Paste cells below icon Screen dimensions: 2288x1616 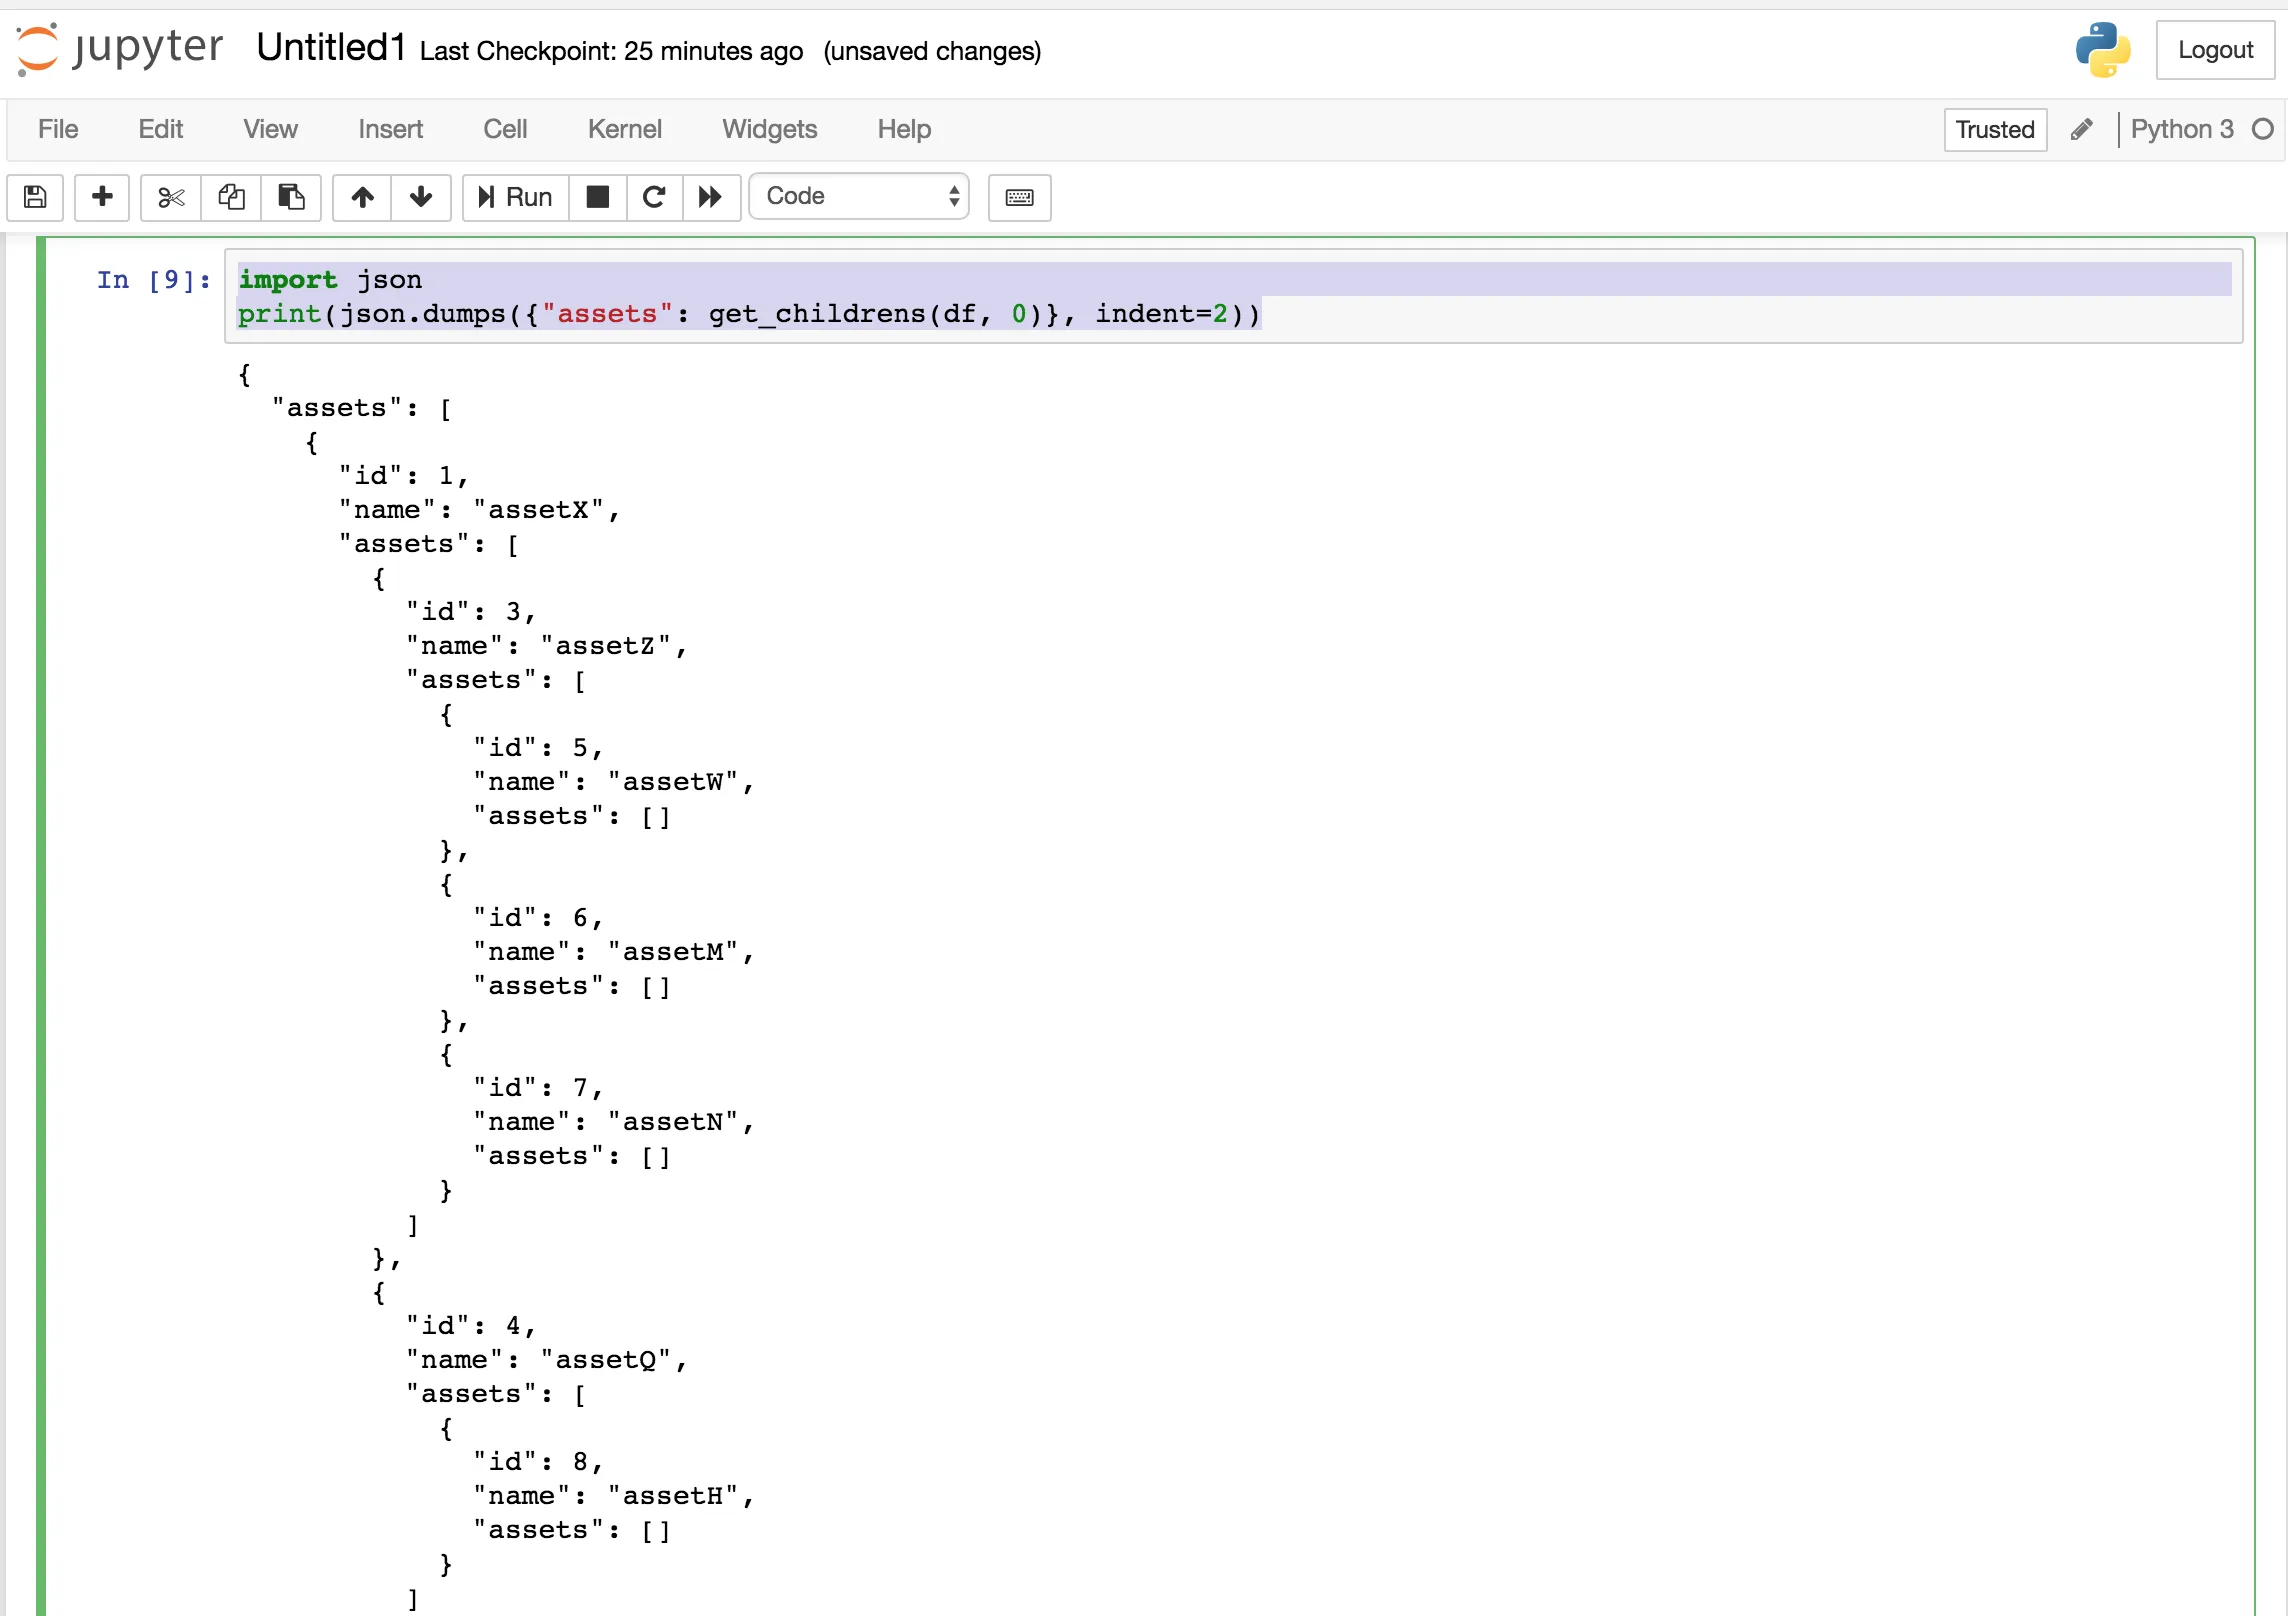click(x=291, y=197)
